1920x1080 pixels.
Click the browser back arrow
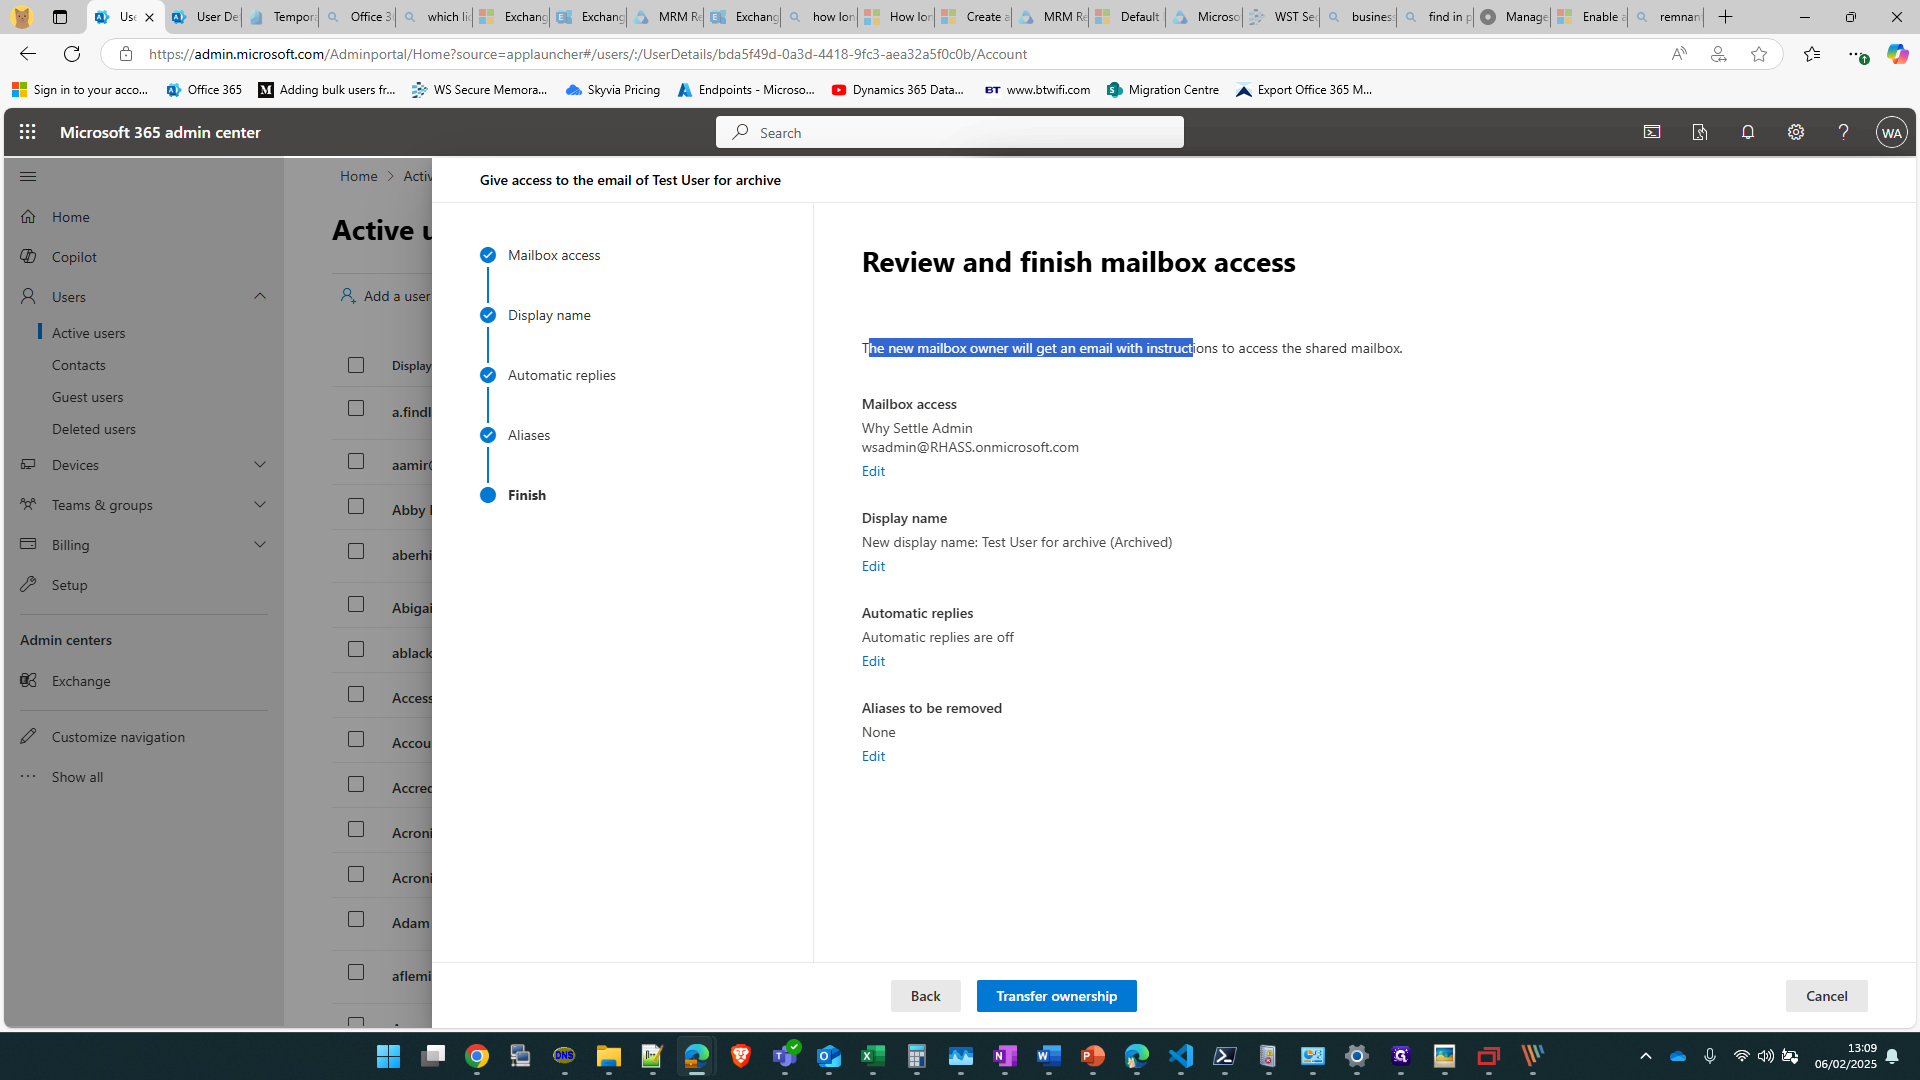point(28,54)
